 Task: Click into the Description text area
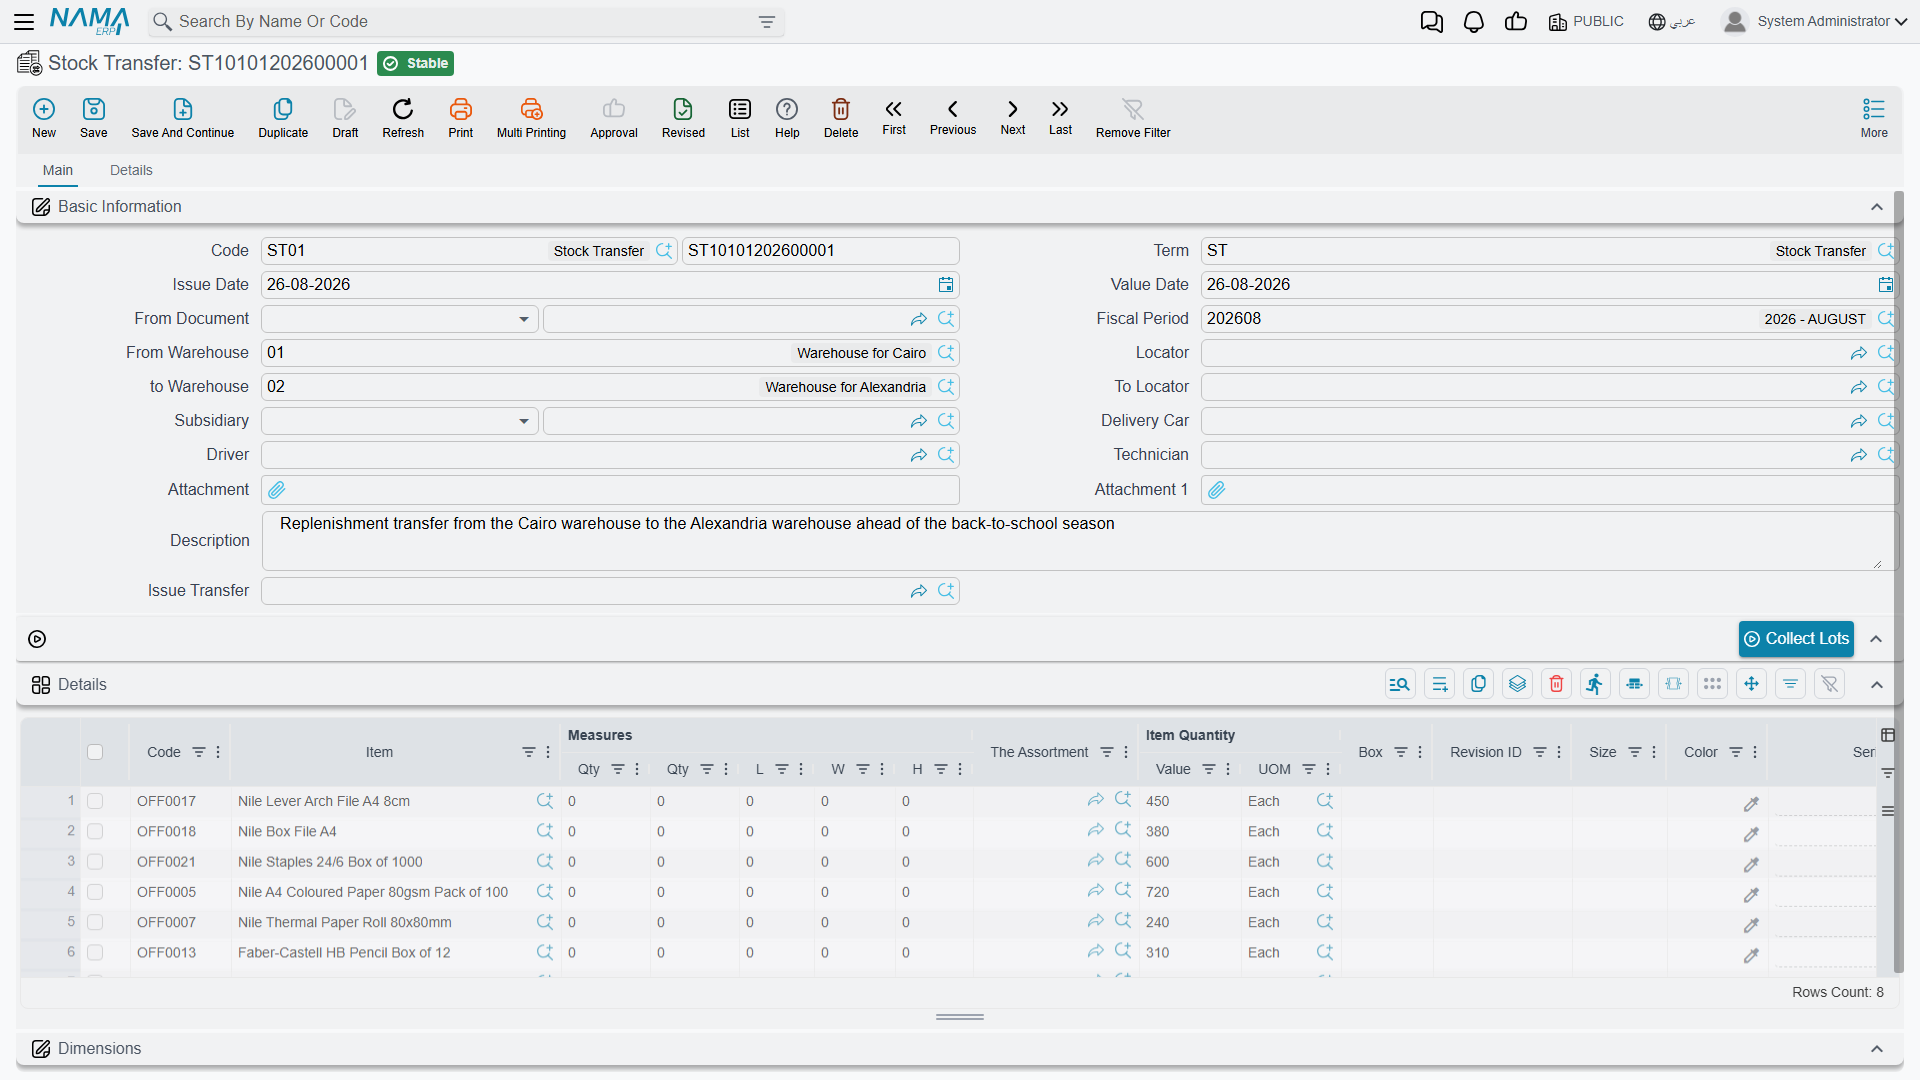[1078, 541]
